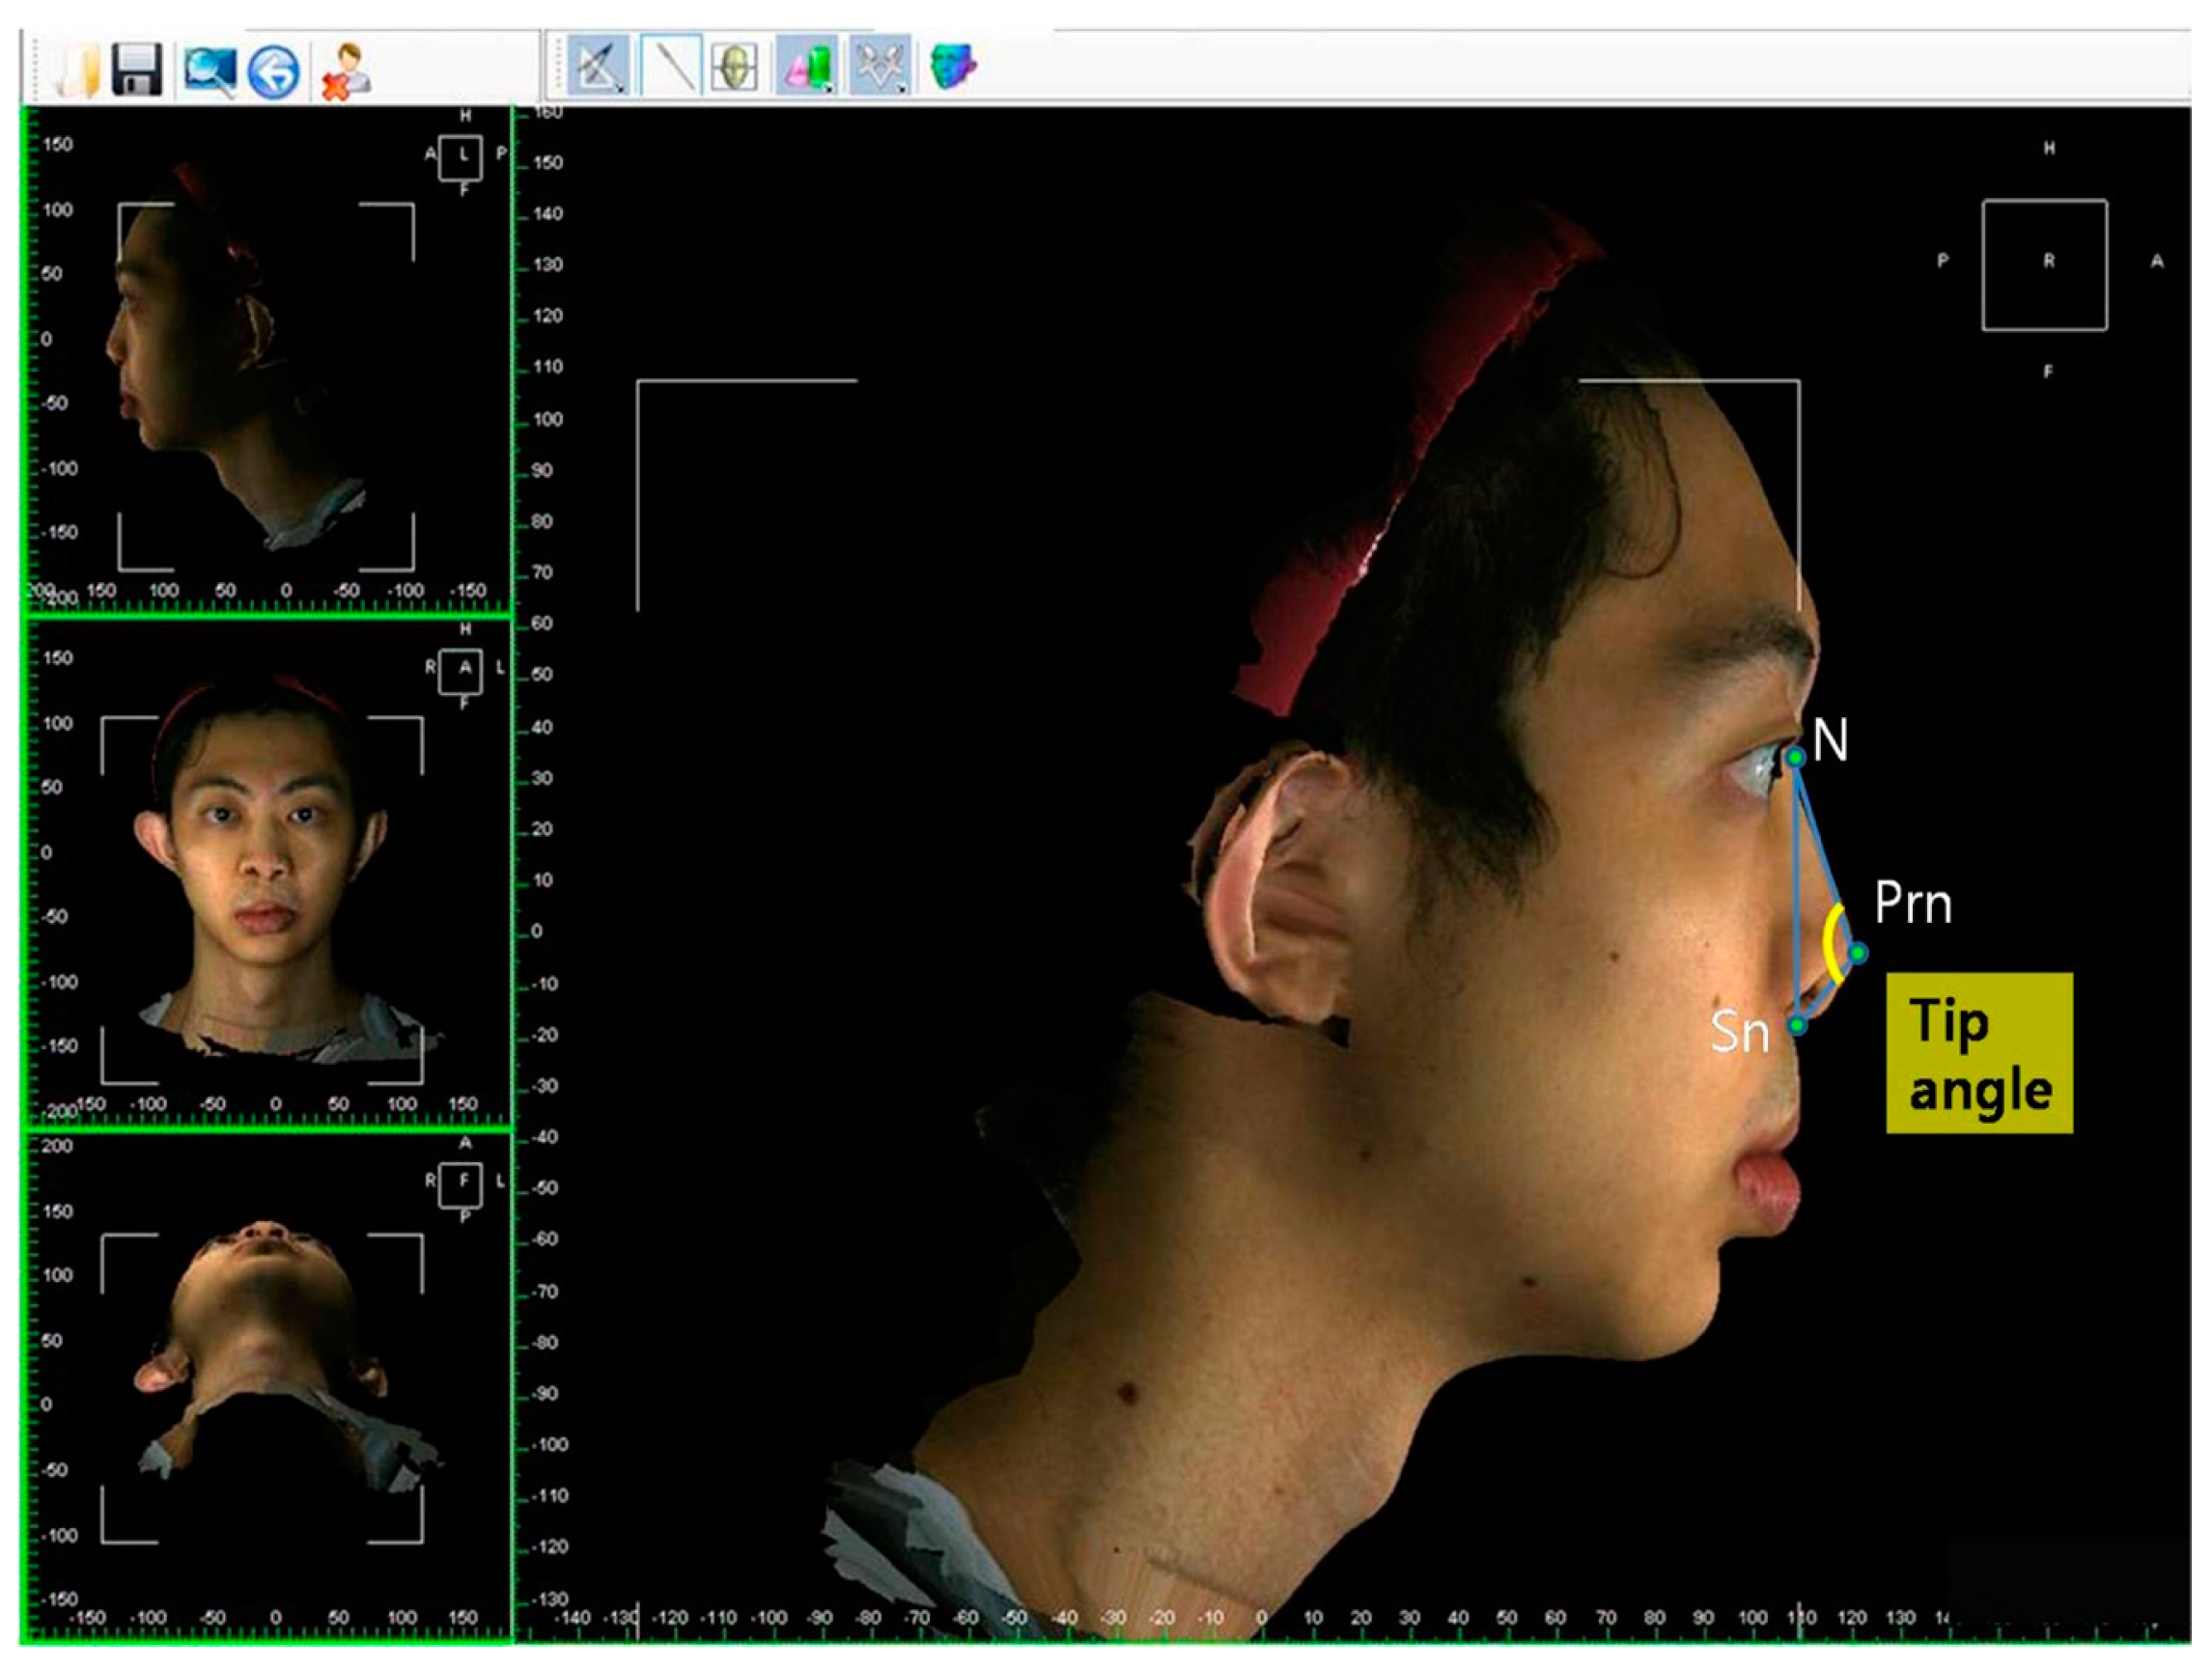Expand dropdown arrow on 3D shapes tool

tap(829, 89)
